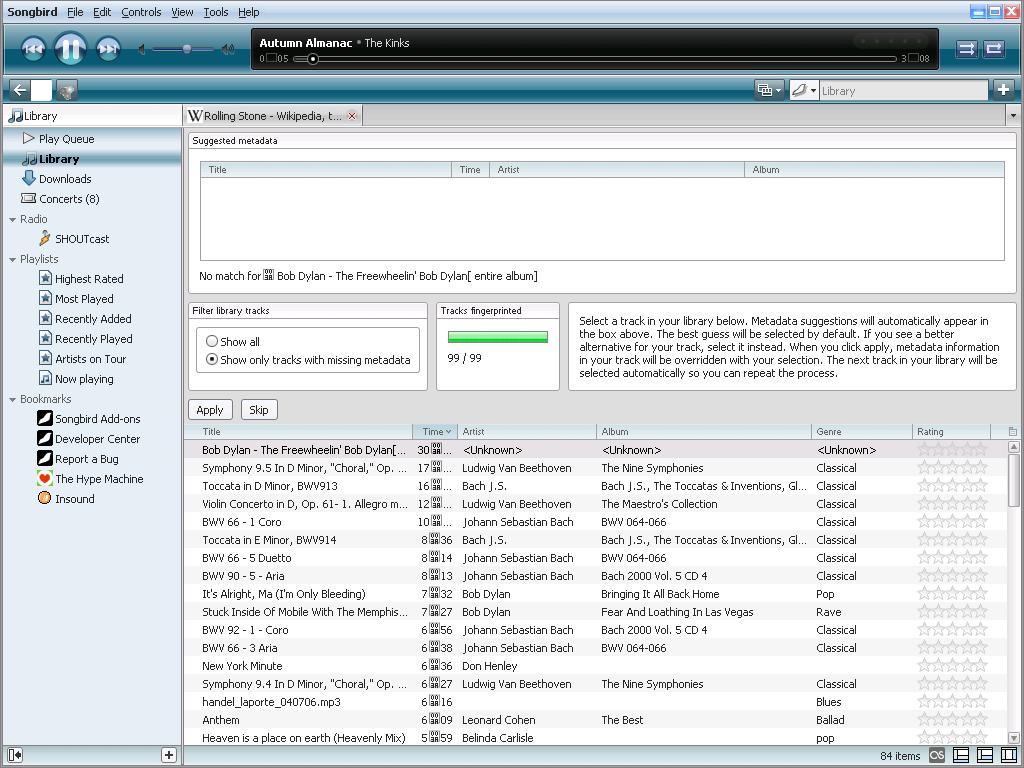
Task: Open the display panes dropdown in toolbar
Action: coord(769,90)
